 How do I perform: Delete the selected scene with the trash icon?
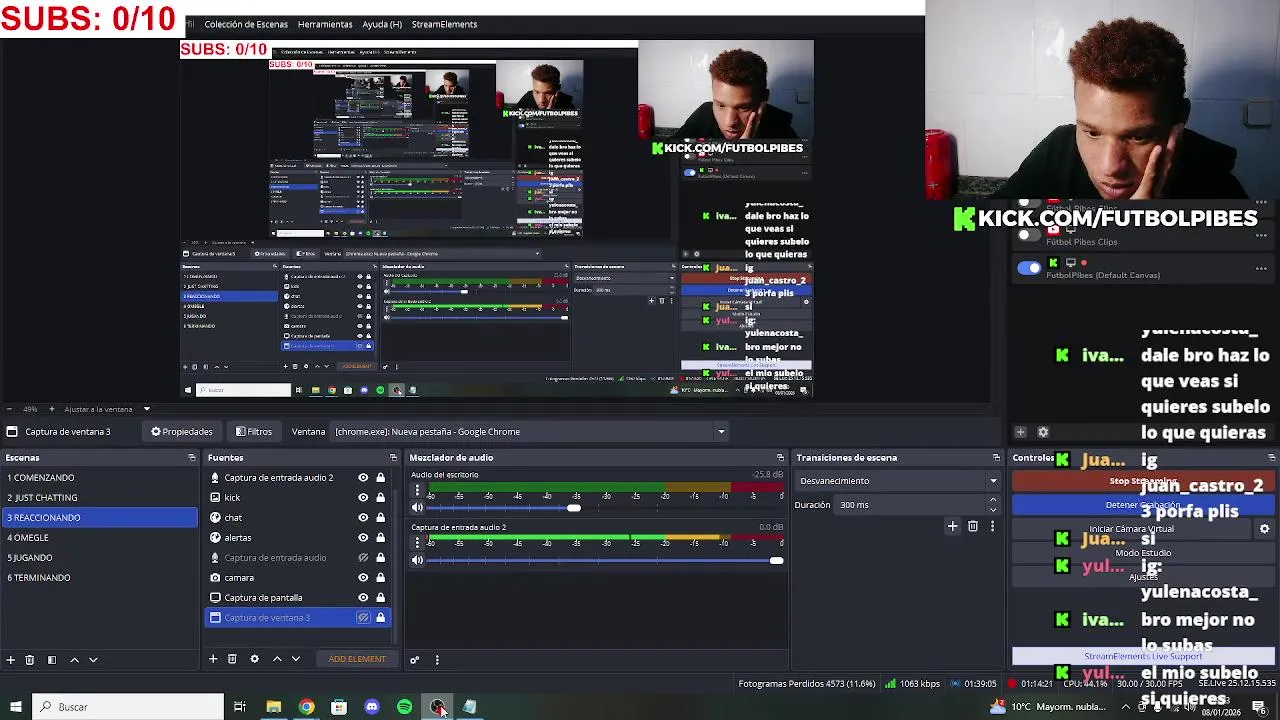click(x=30, y=660)
